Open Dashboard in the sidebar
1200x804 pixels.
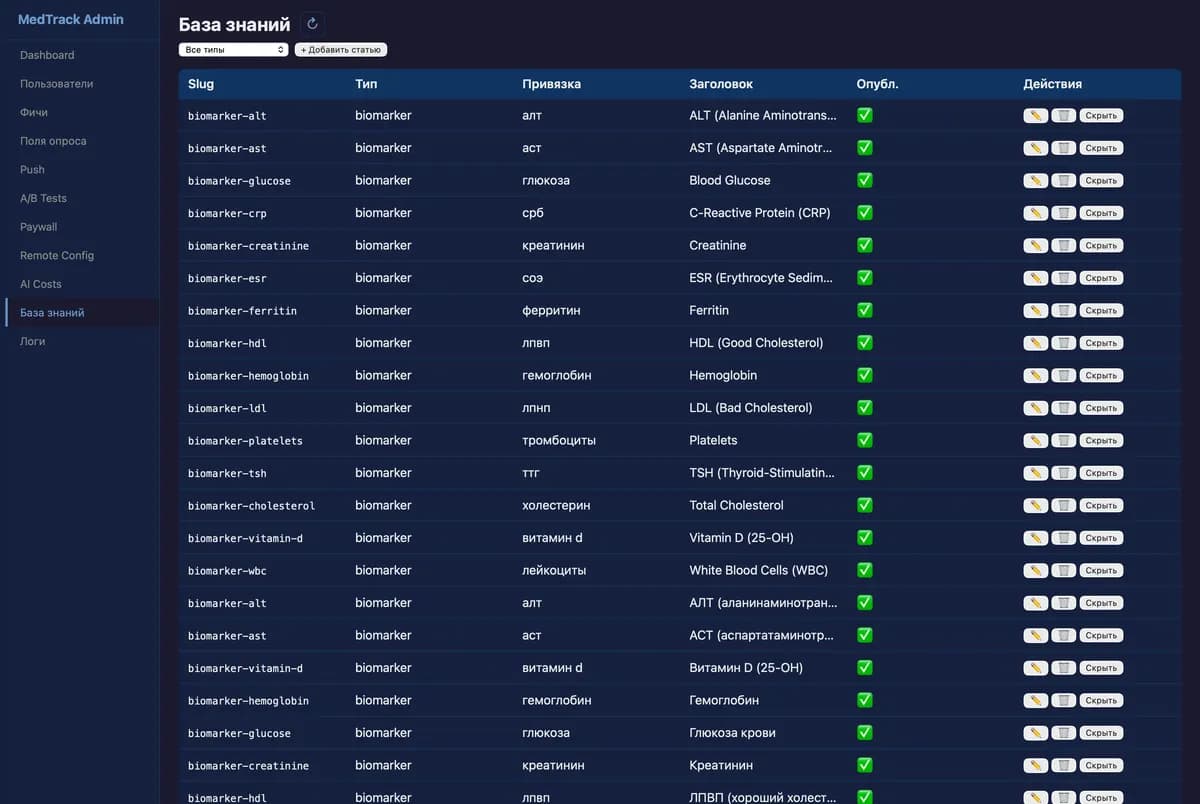[x=47, y=55]
